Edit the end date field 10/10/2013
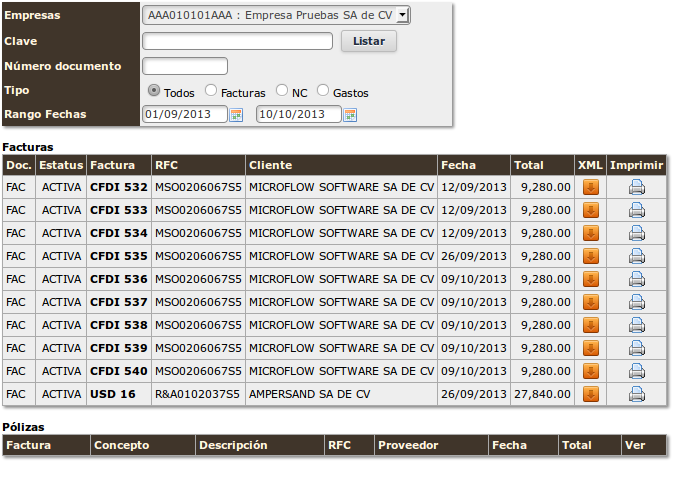 click(299, 114)
